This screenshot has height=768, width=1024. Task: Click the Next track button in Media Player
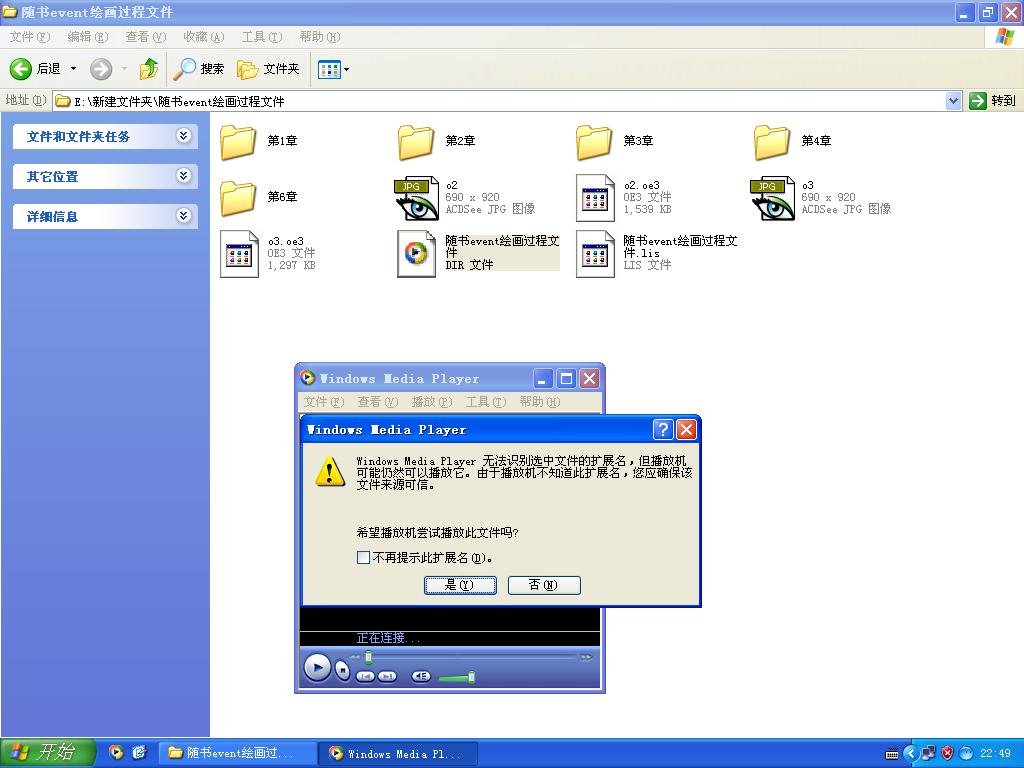[x=387, y=676]
